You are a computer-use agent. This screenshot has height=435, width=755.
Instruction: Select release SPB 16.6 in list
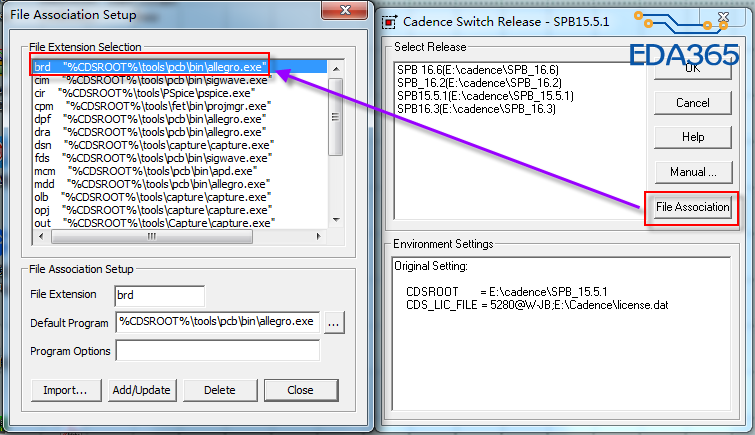[x=478, y=70]
